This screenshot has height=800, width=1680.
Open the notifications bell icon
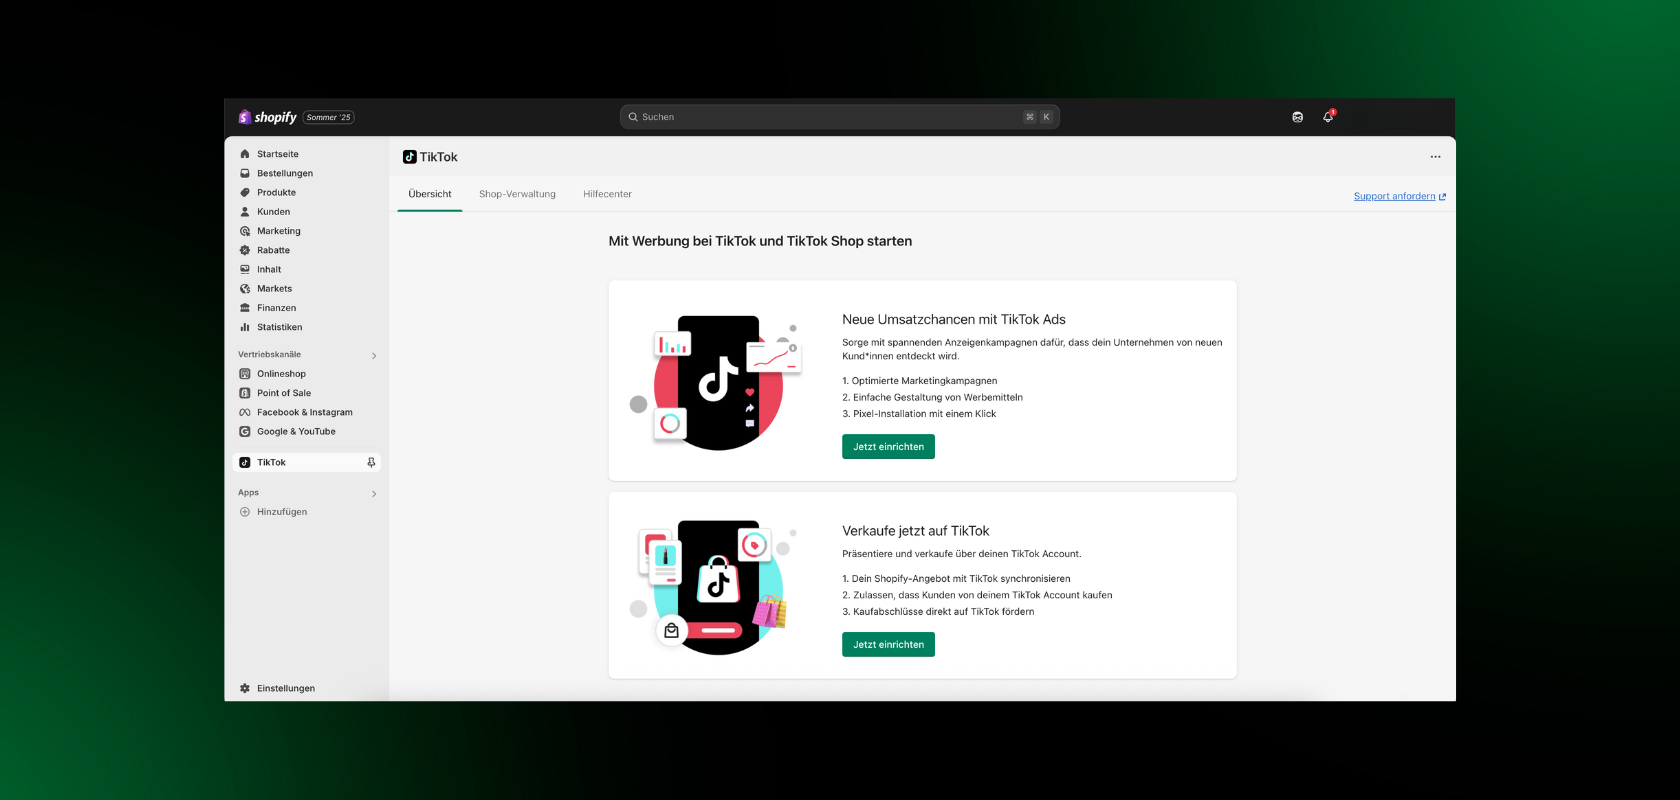click(x=1328, y=117)
